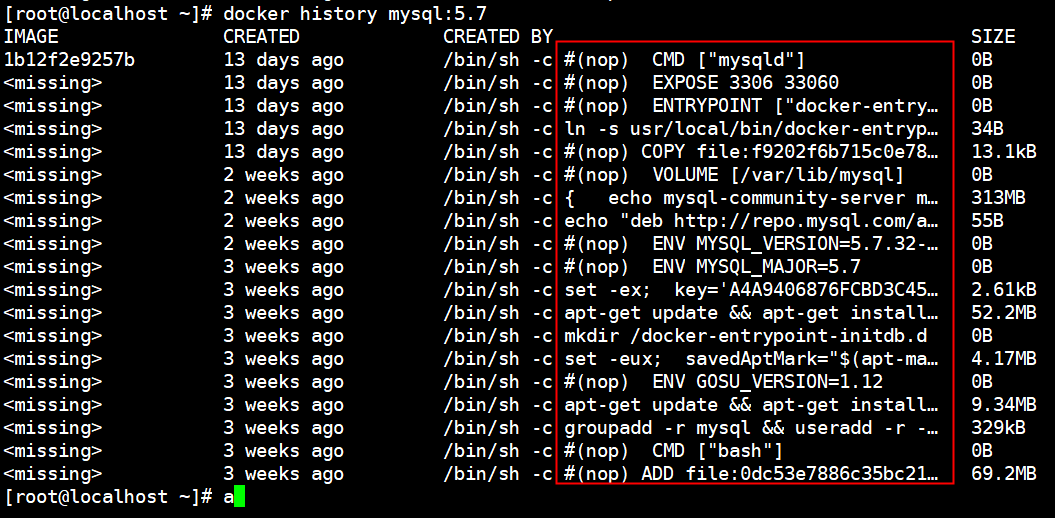Click the image ID 1b12f2e9257b
The image size is (1055, 518).
pos(70,61)
